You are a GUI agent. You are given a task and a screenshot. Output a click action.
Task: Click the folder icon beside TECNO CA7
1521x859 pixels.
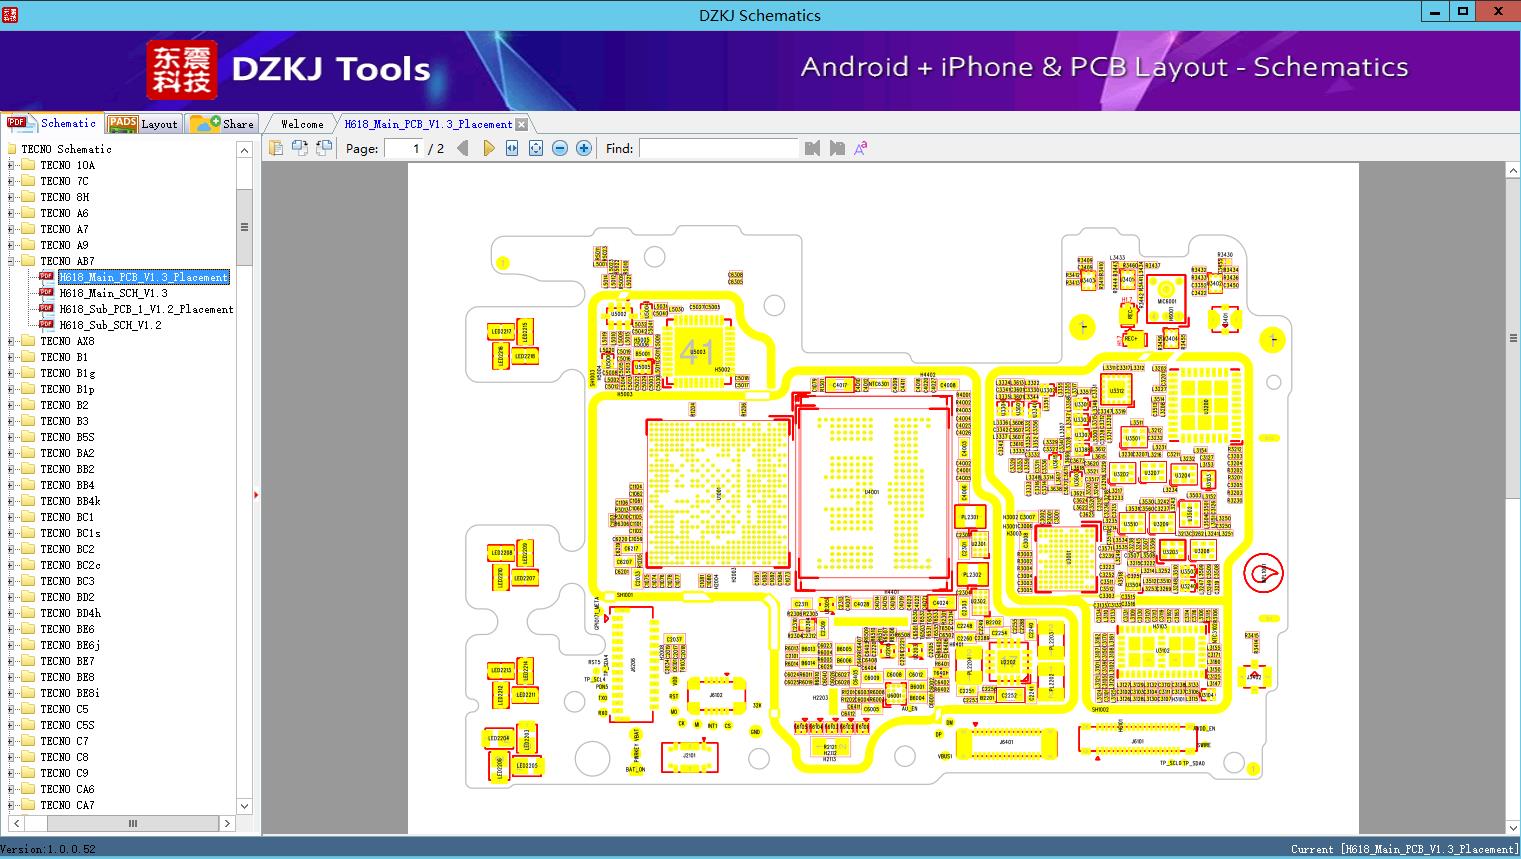coord(28,805)
